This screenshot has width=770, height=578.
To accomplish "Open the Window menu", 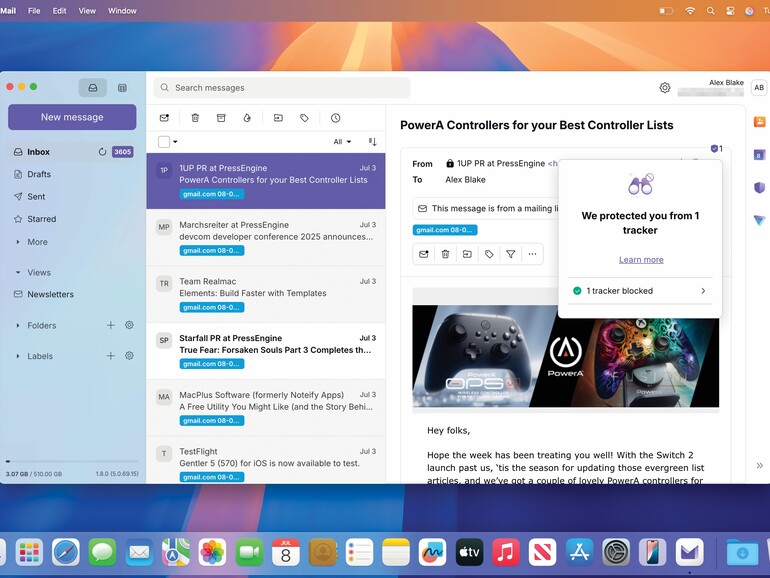I will click(122, 10).
